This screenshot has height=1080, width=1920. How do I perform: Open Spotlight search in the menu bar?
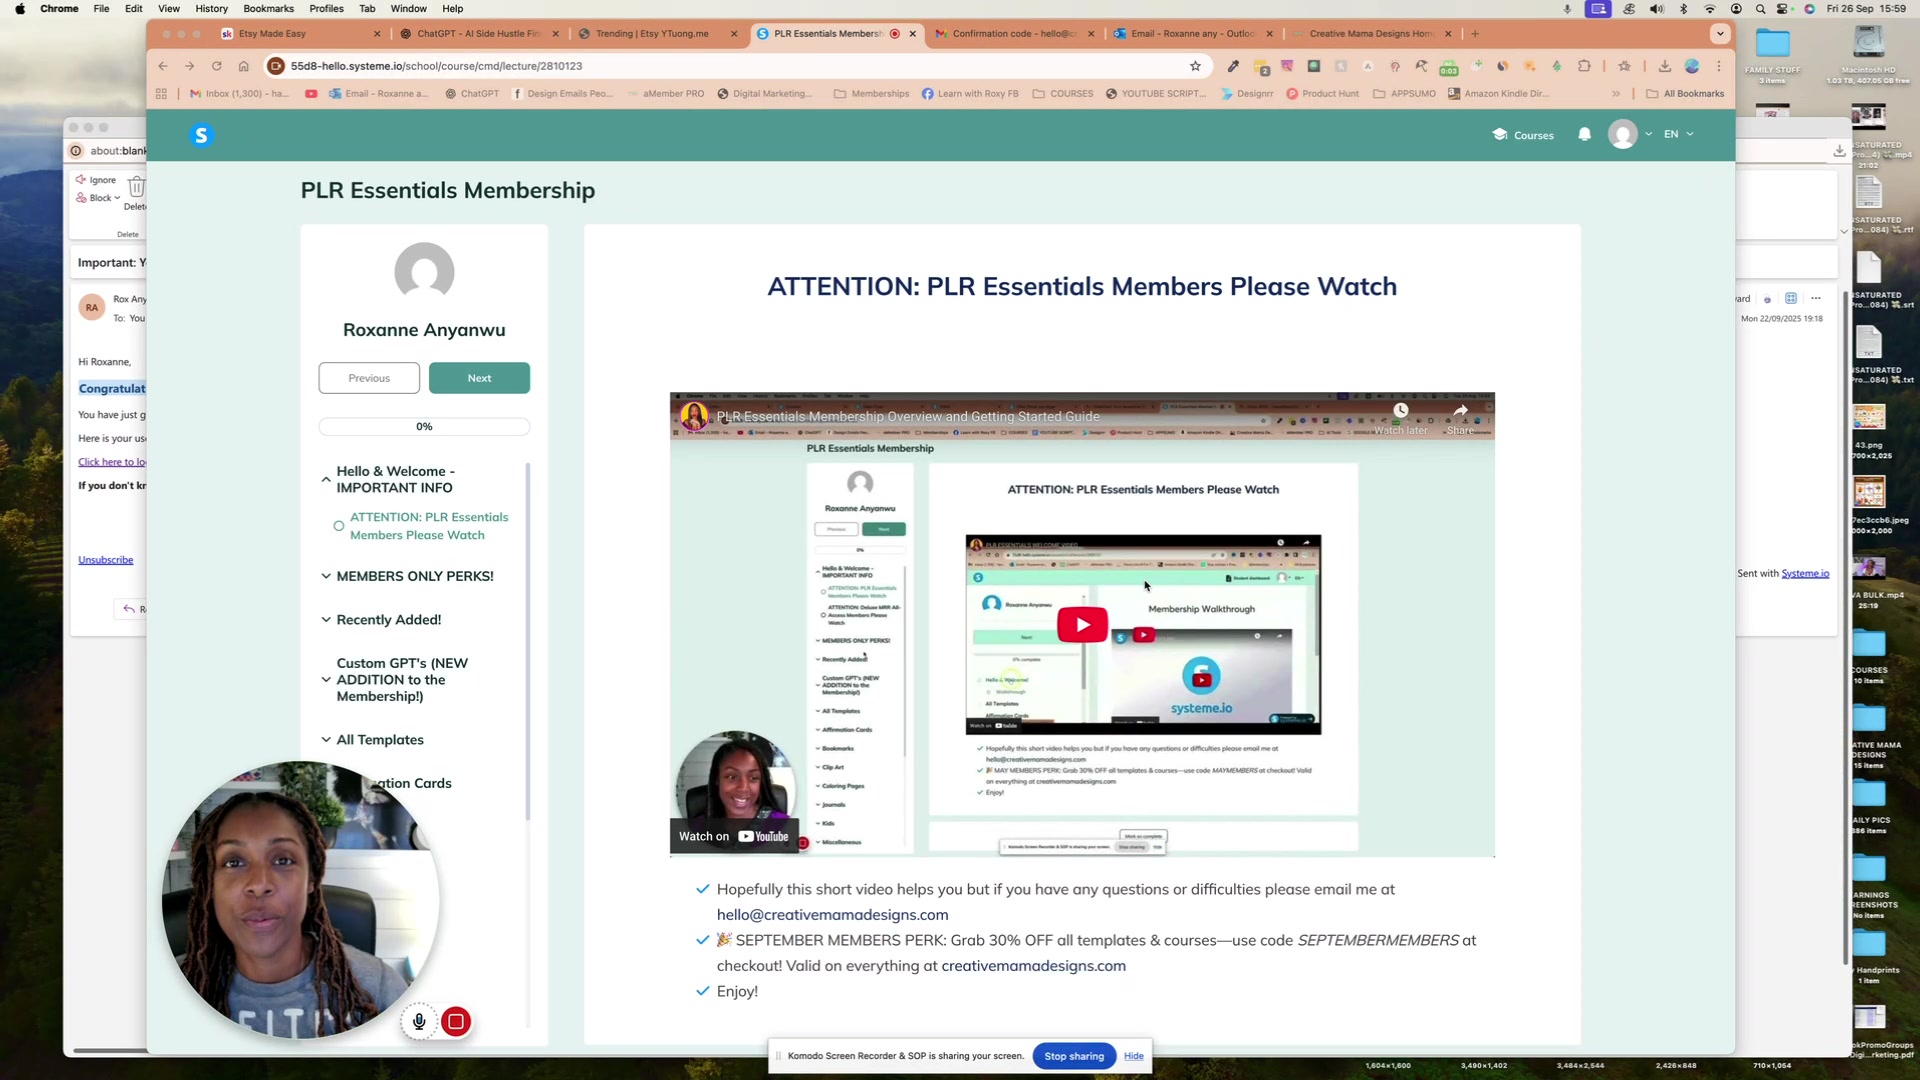[1760, 9]
